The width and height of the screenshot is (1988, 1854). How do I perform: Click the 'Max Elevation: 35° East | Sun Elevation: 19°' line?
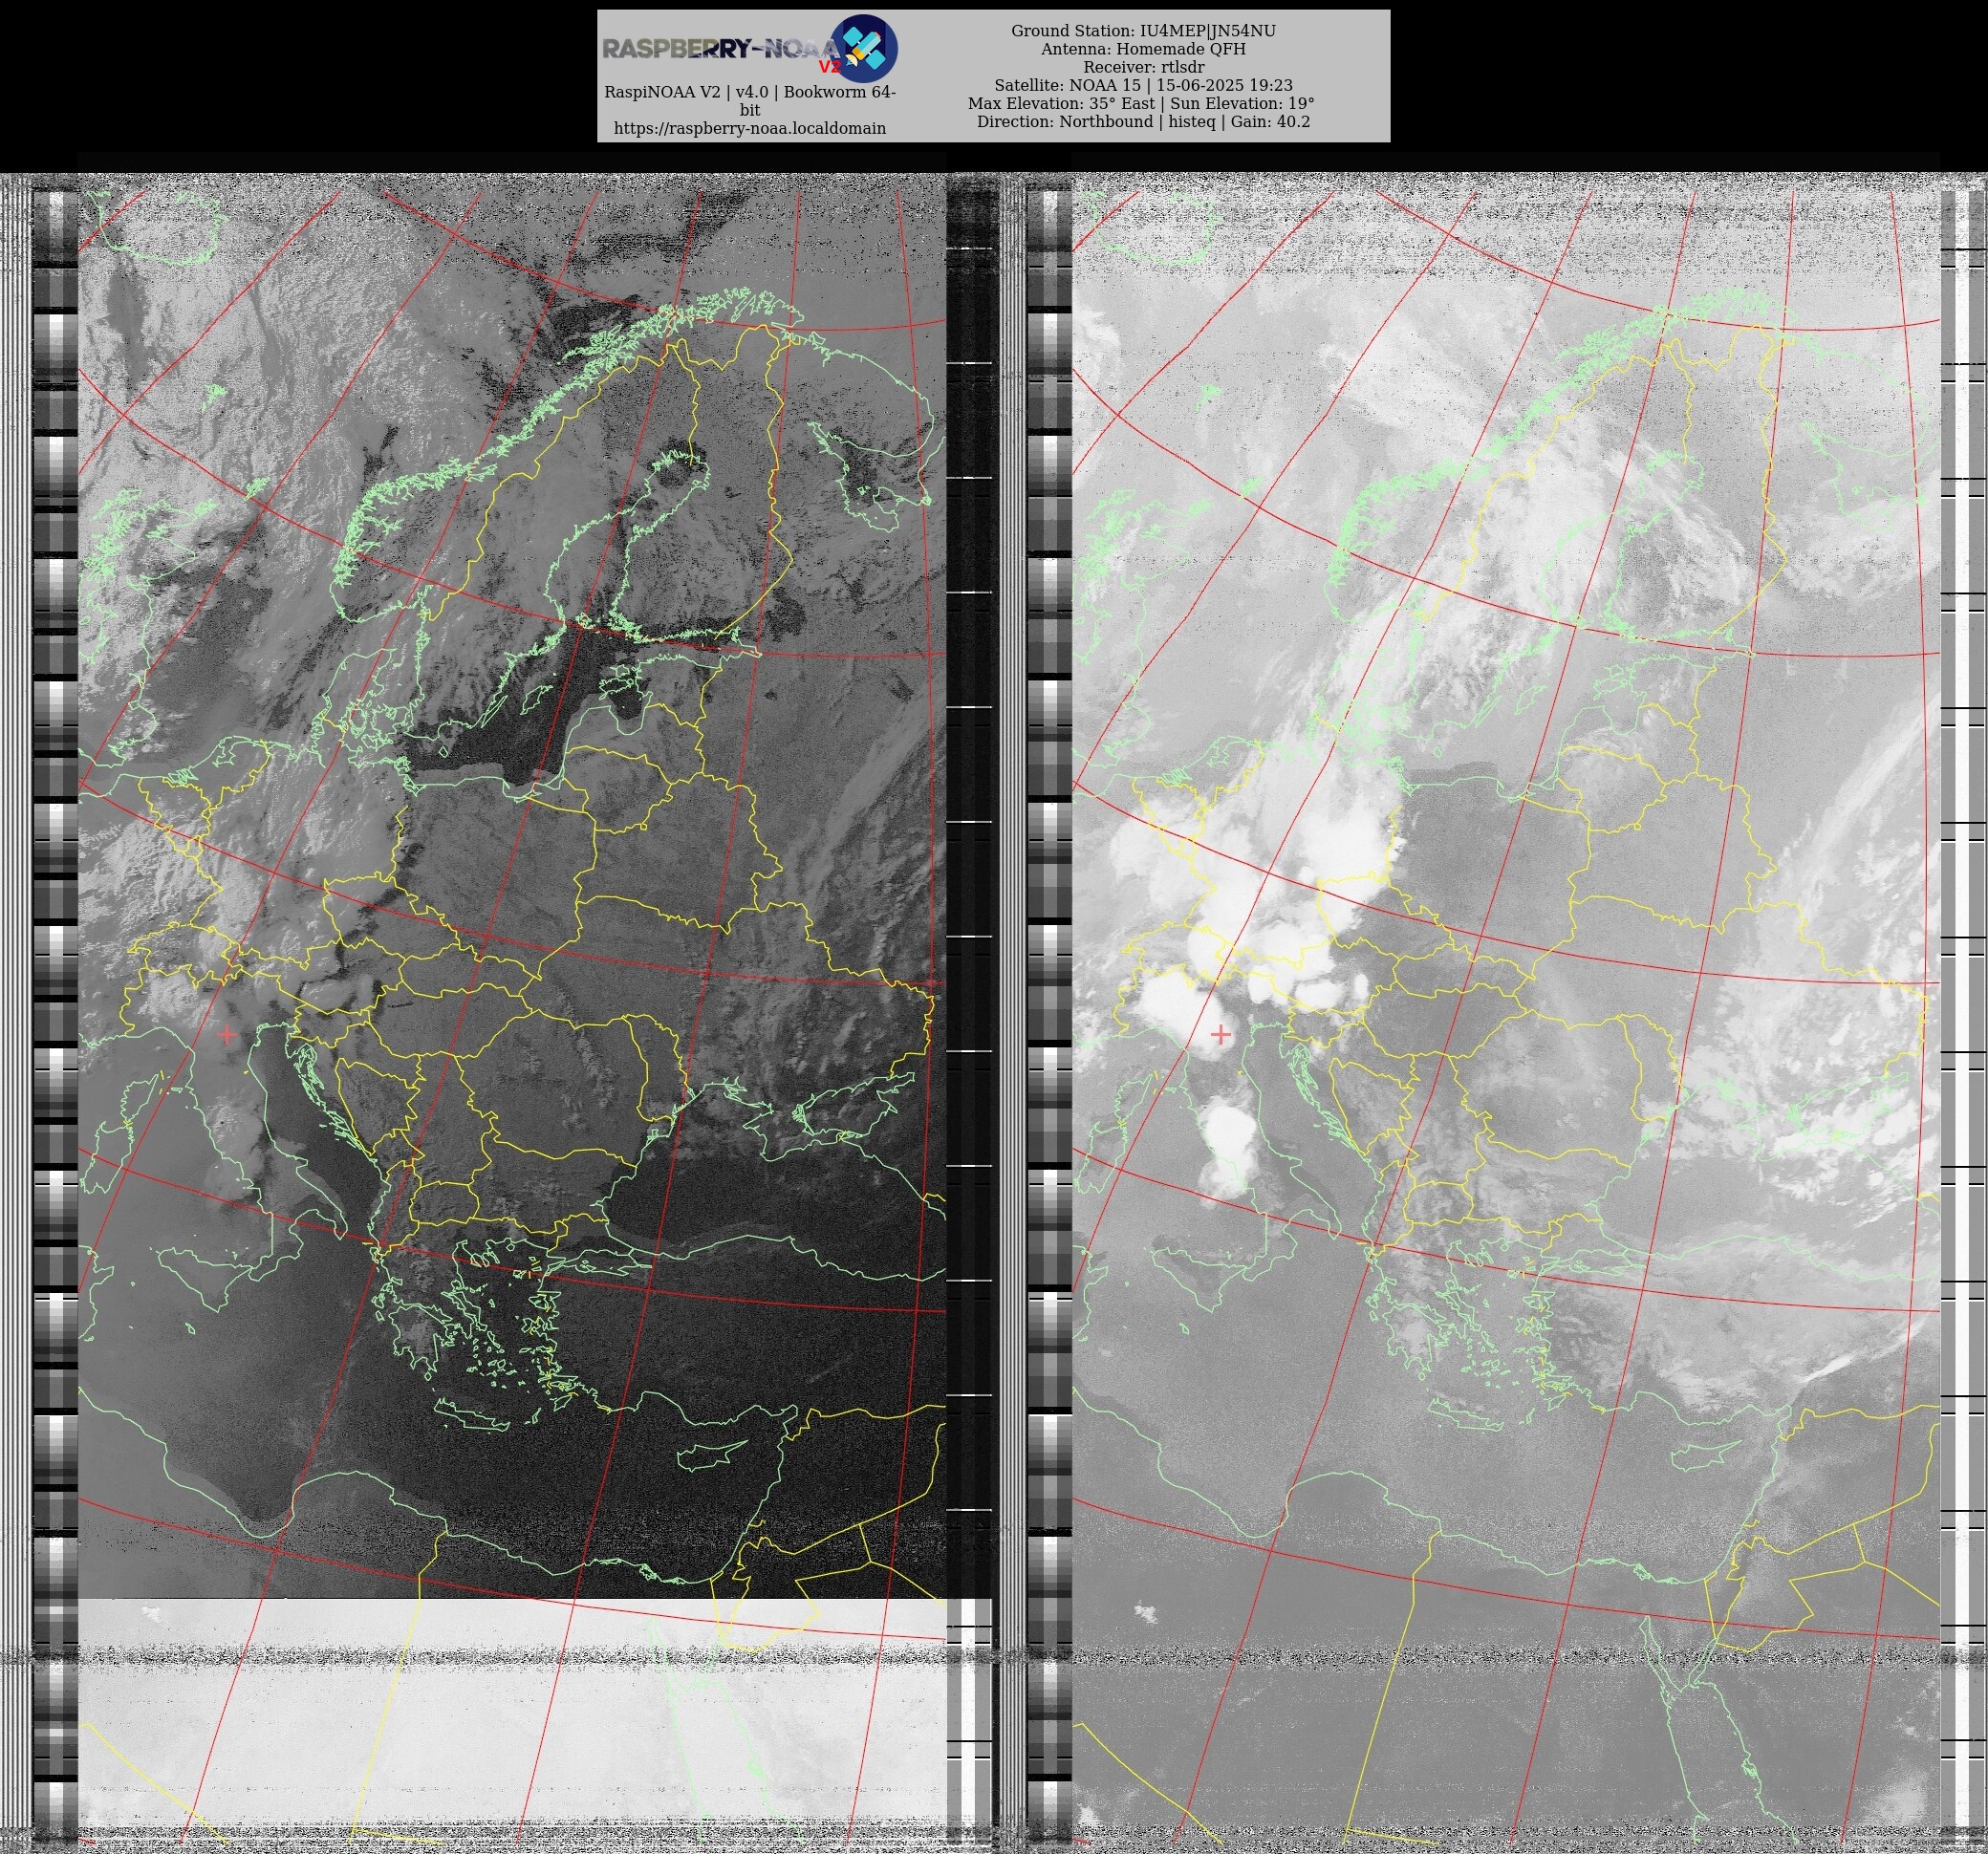coord(1141,103)
